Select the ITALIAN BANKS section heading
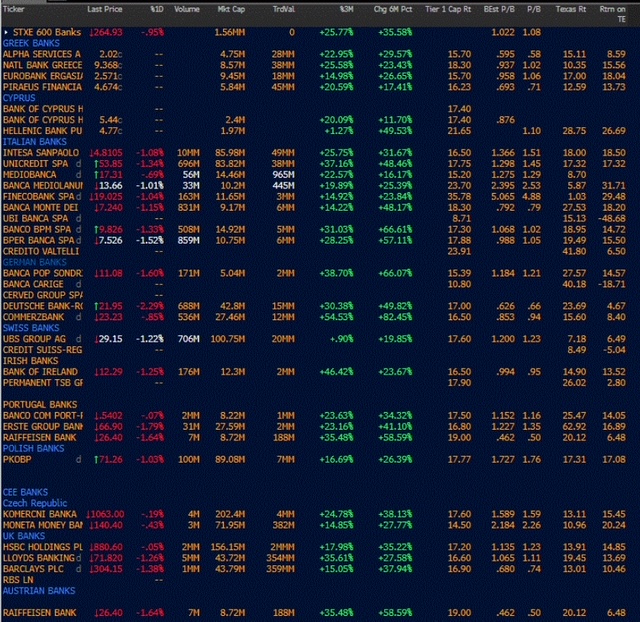Viewport: 640px width, 622px height. tap(35, 141)
